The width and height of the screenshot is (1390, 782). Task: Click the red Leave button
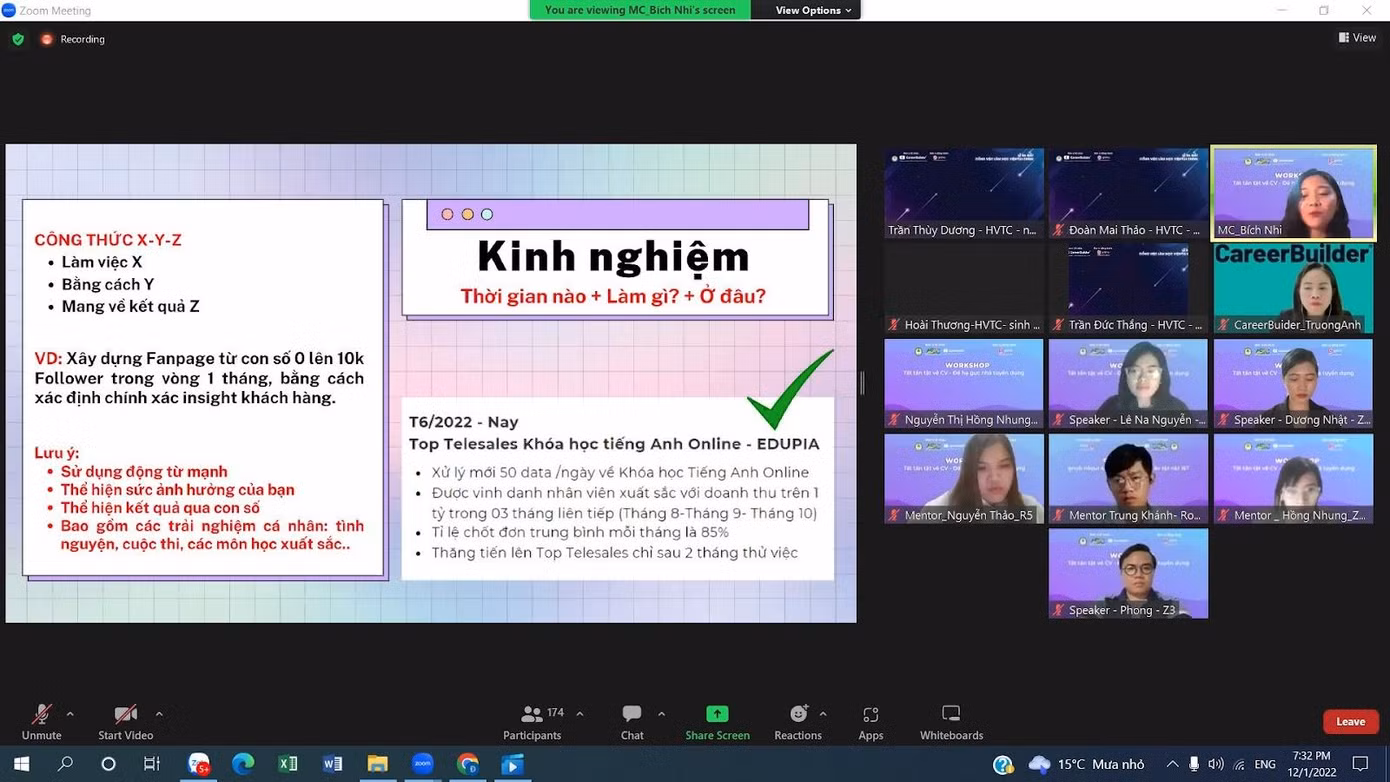pos(1350,721)
